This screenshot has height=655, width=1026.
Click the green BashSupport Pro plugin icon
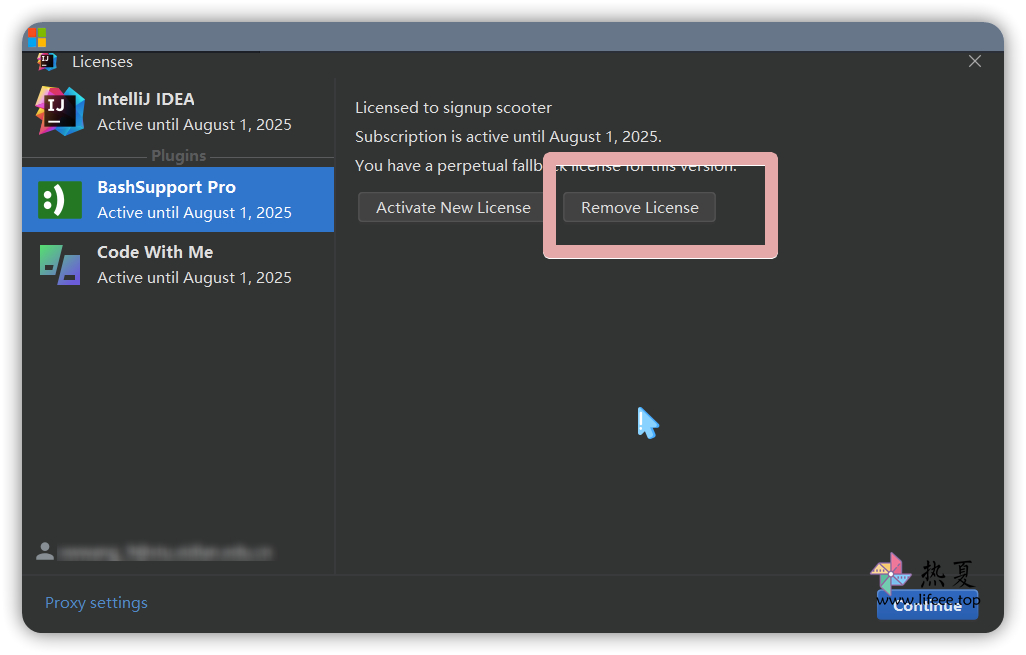pos(59,199)
